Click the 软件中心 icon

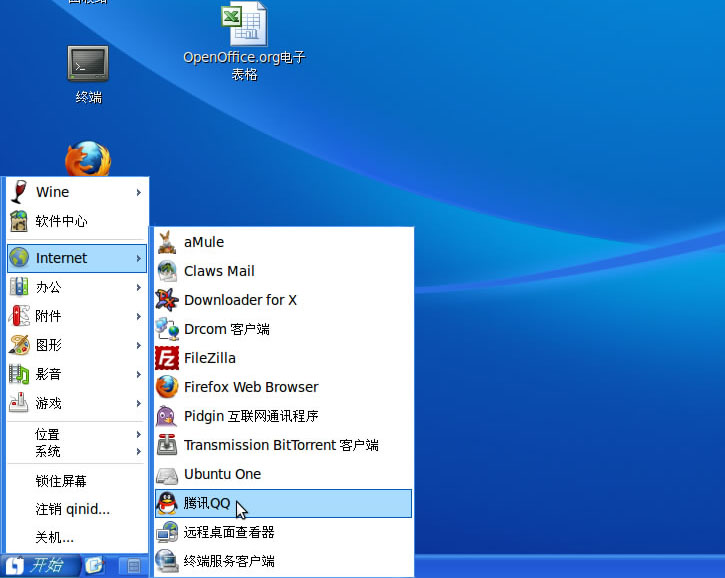click(19, 221)
